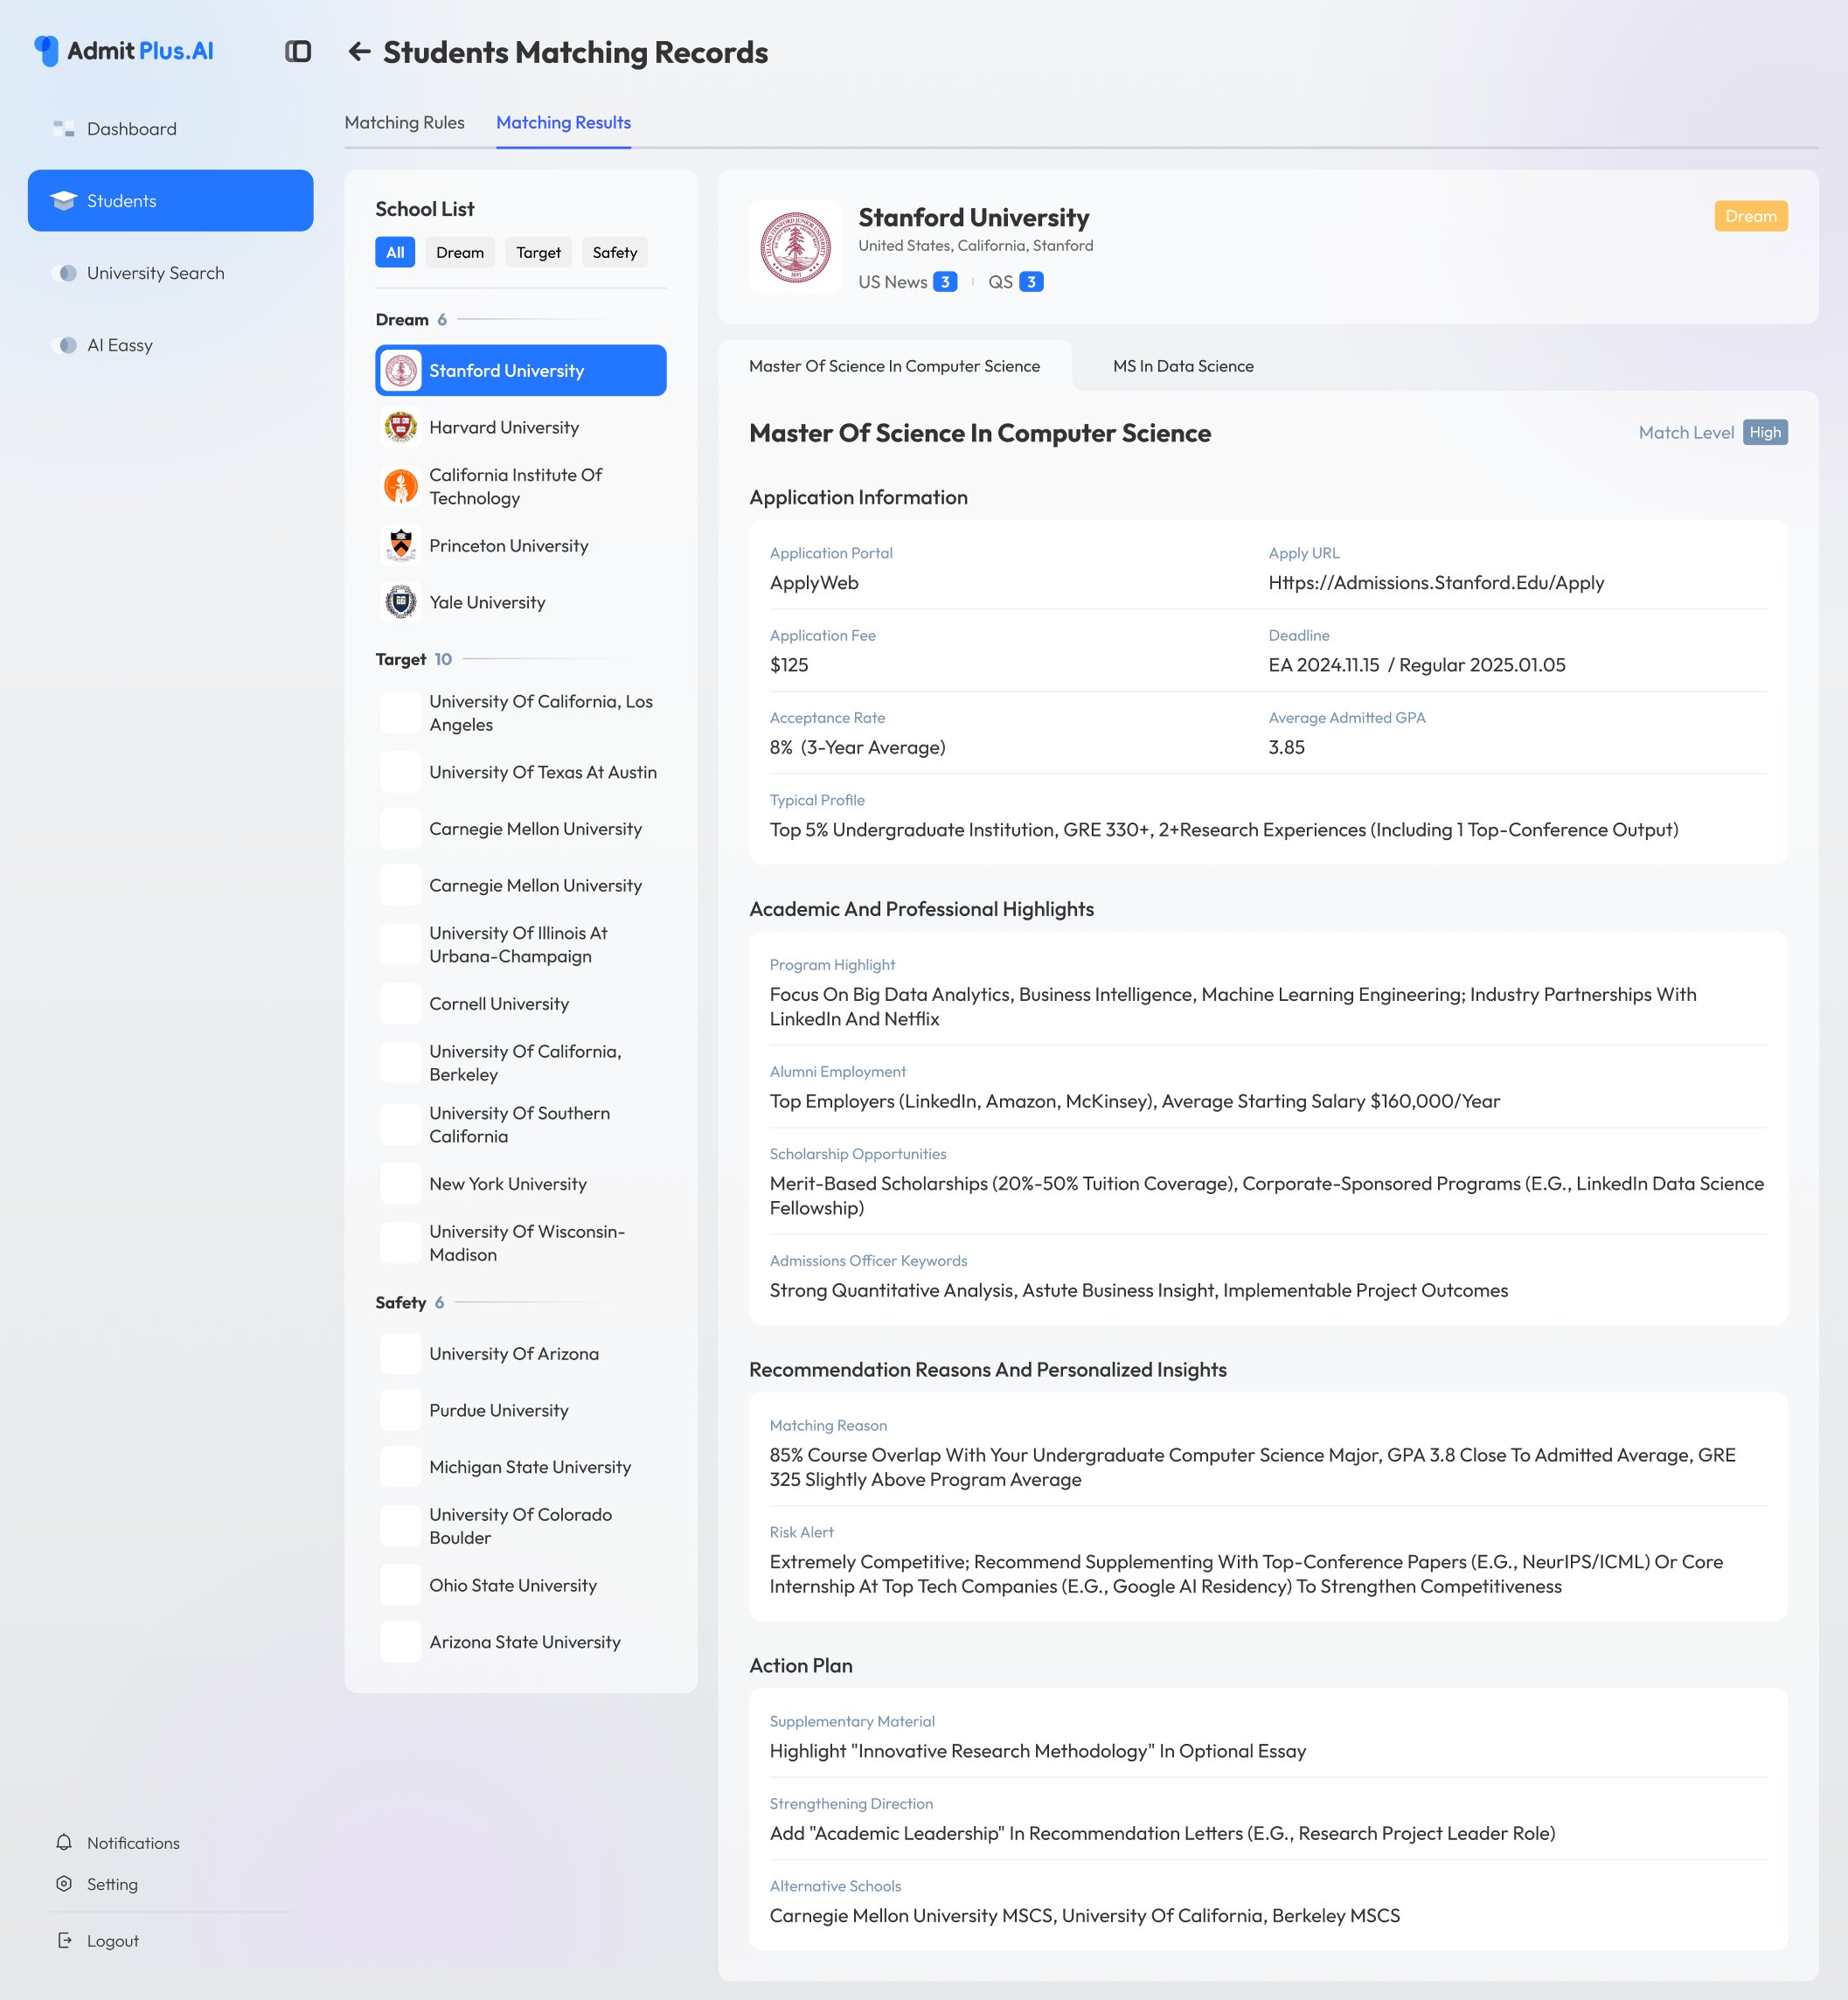
Task: Switch to the Matching Rules tab
Action: [x=404, y=123]
